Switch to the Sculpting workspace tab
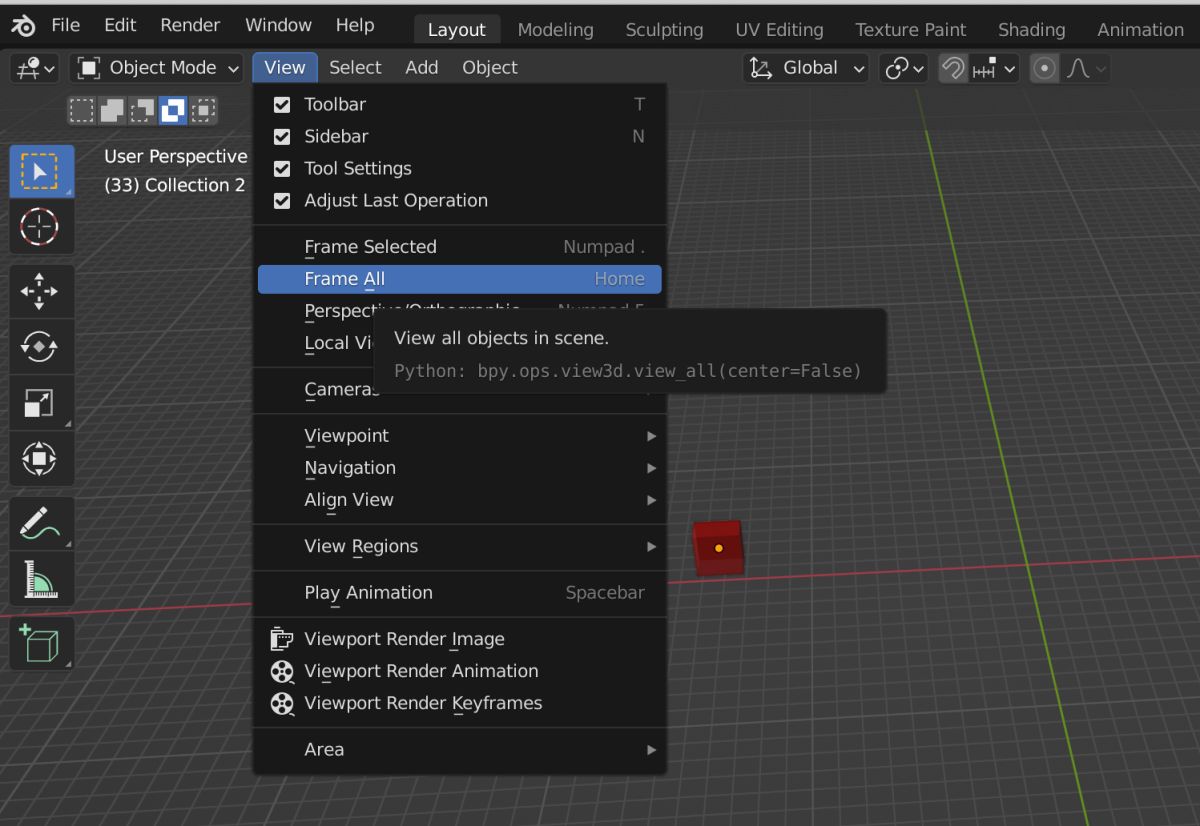 [x=664, y=29]
